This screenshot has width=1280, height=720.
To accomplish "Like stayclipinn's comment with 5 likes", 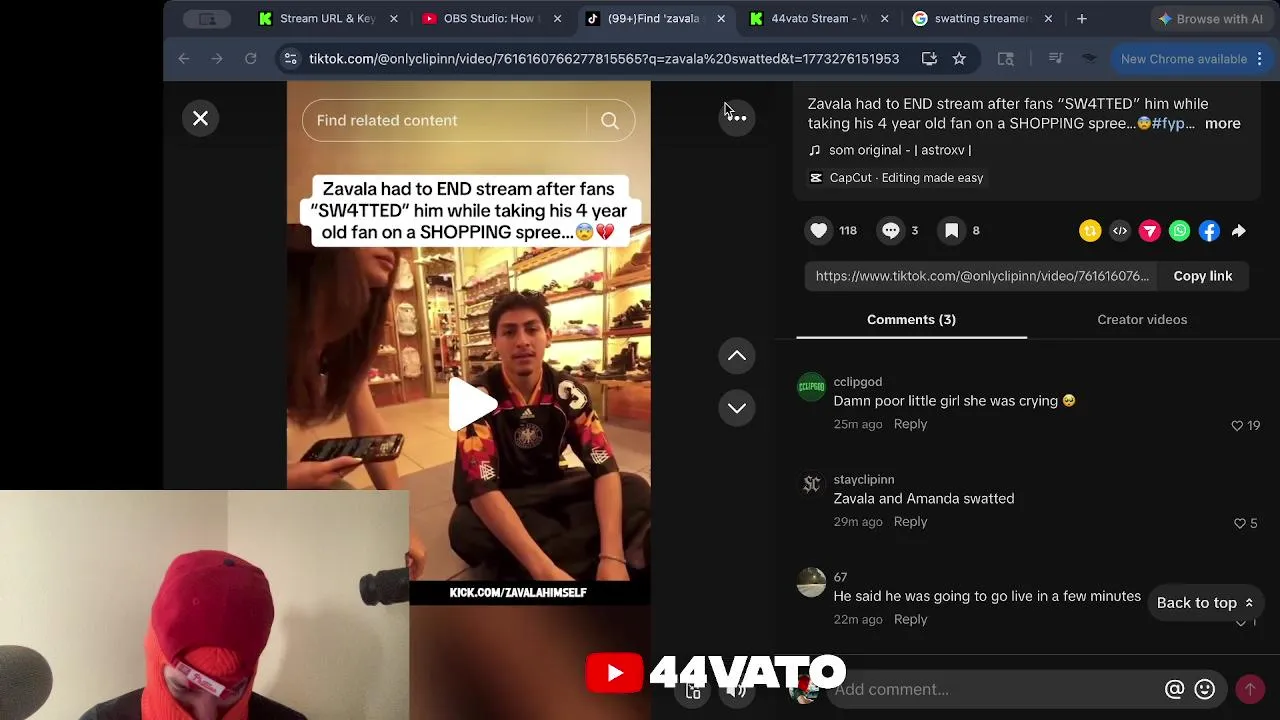I will coord(1240,524).
